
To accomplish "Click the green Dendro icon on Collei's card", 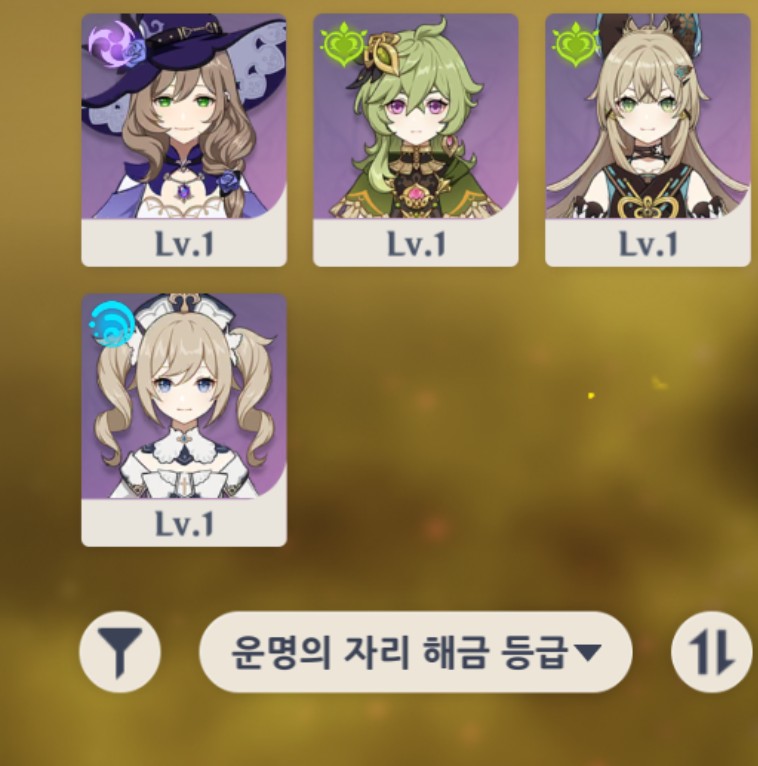I will [343, 44].
